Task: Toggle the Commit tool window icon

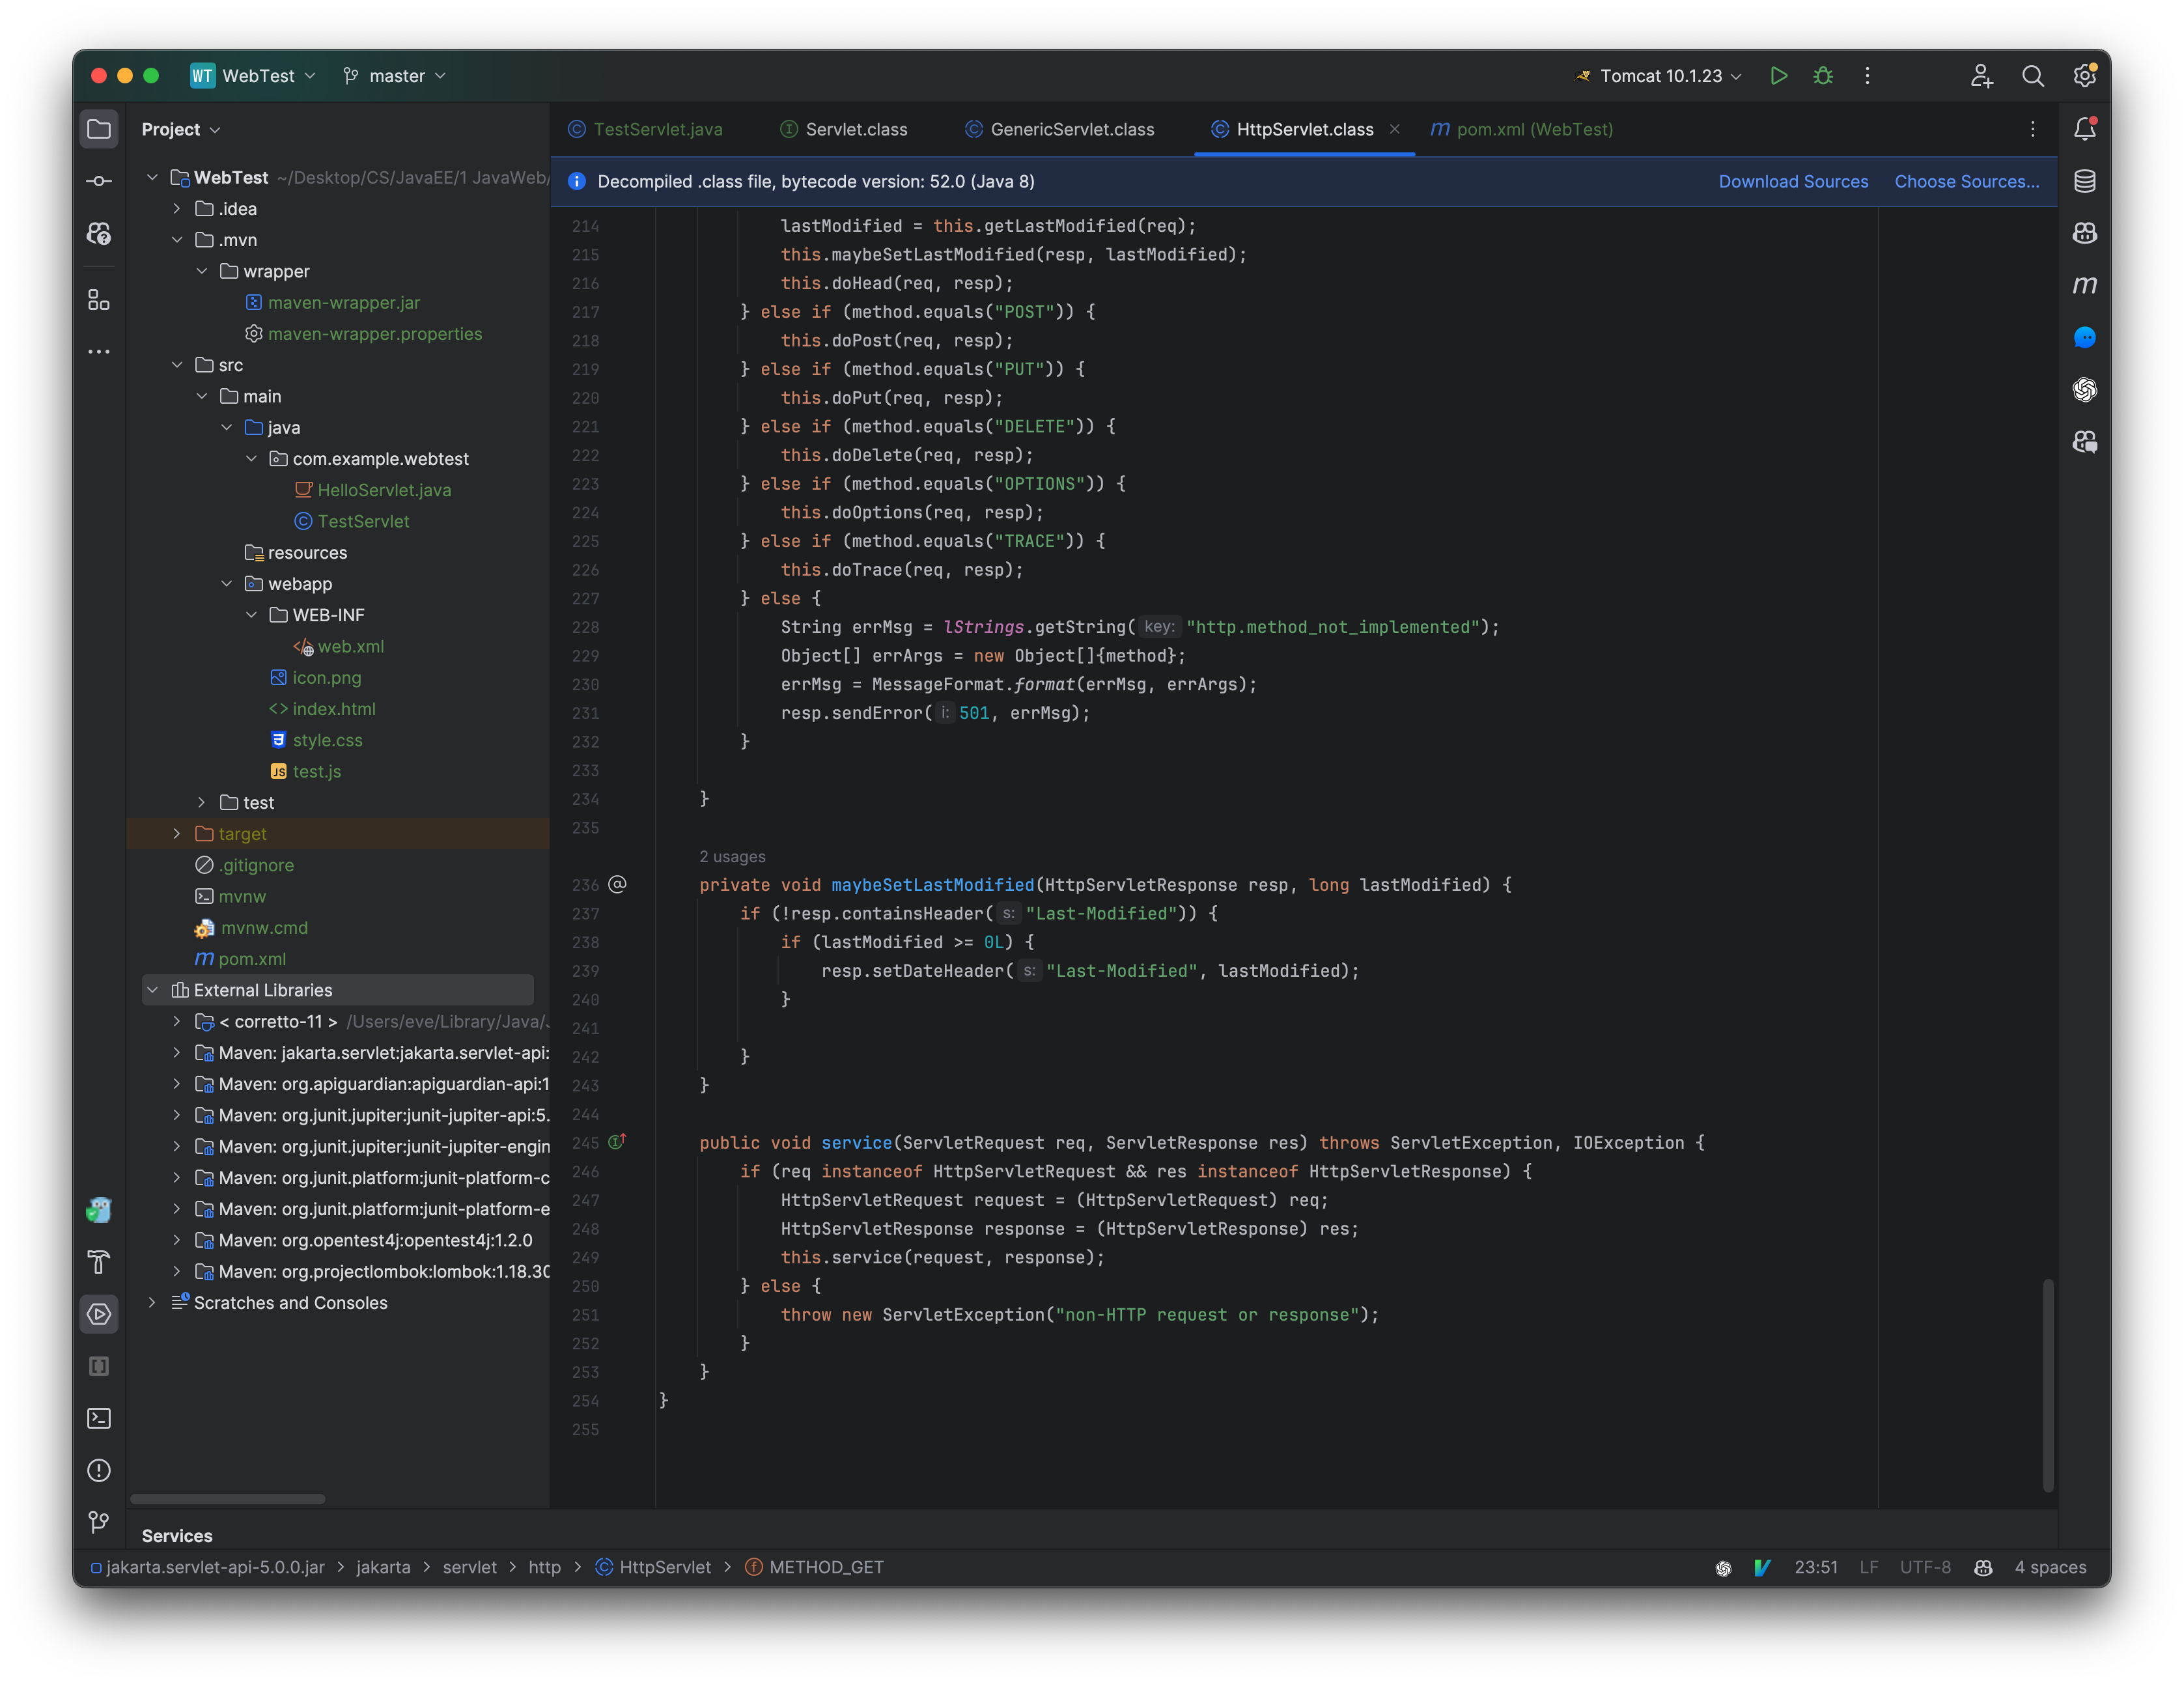Action: [99, 181]
